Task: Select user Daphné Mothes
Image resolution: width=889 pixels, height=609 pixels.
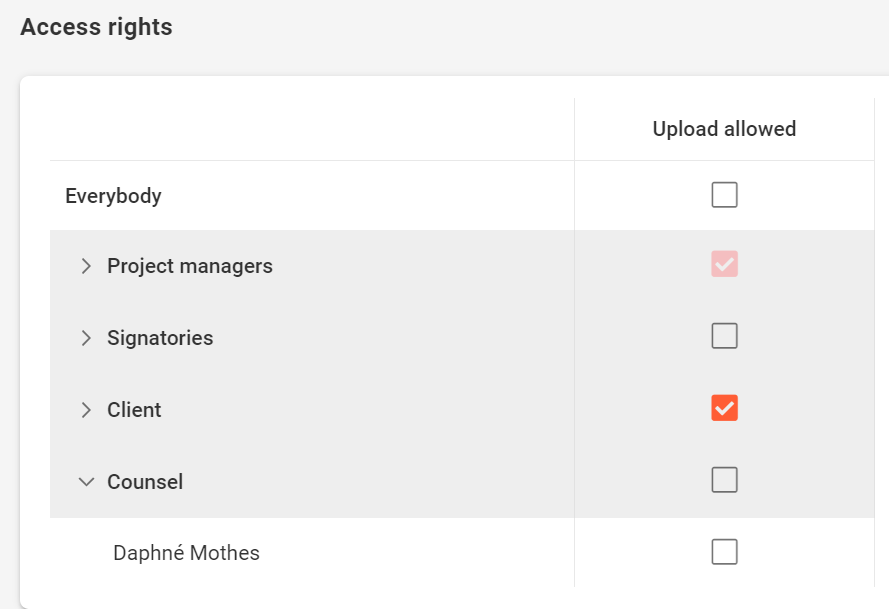Action: click(x=186, y=553)
